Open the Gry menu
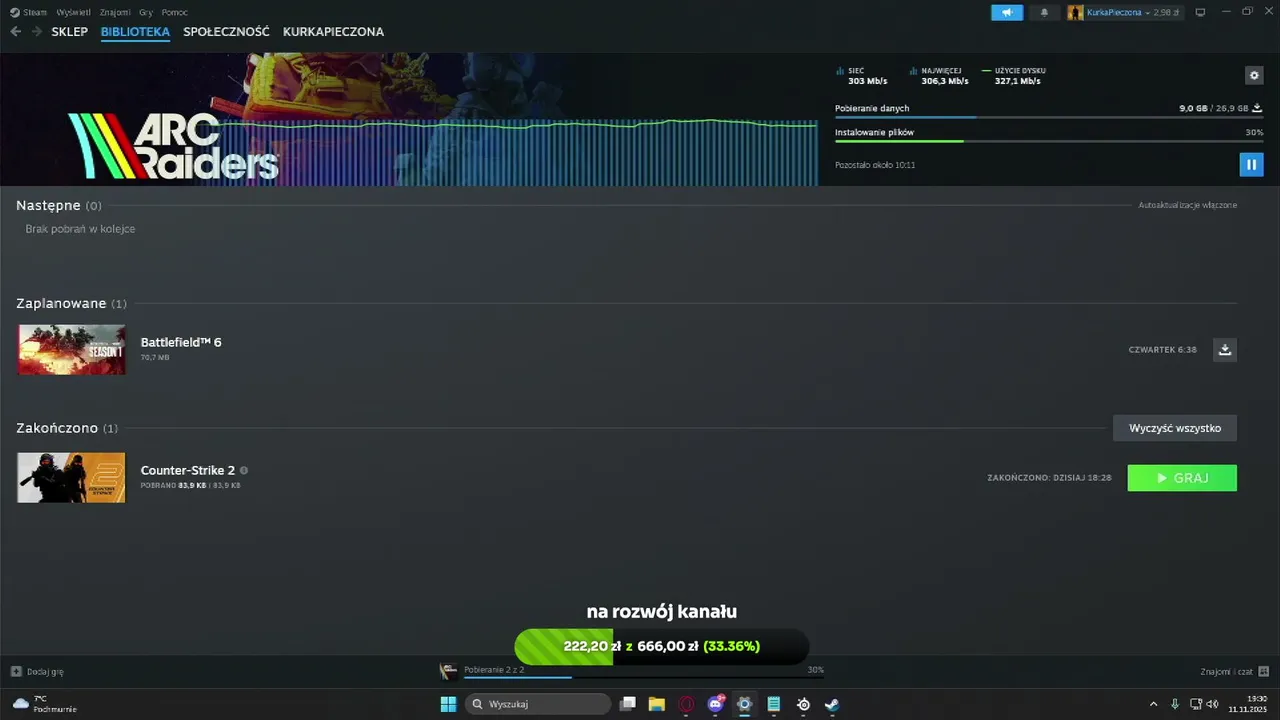Image resolution: width=1280 pixels, height=720 pixels. [x=146, y=12]
